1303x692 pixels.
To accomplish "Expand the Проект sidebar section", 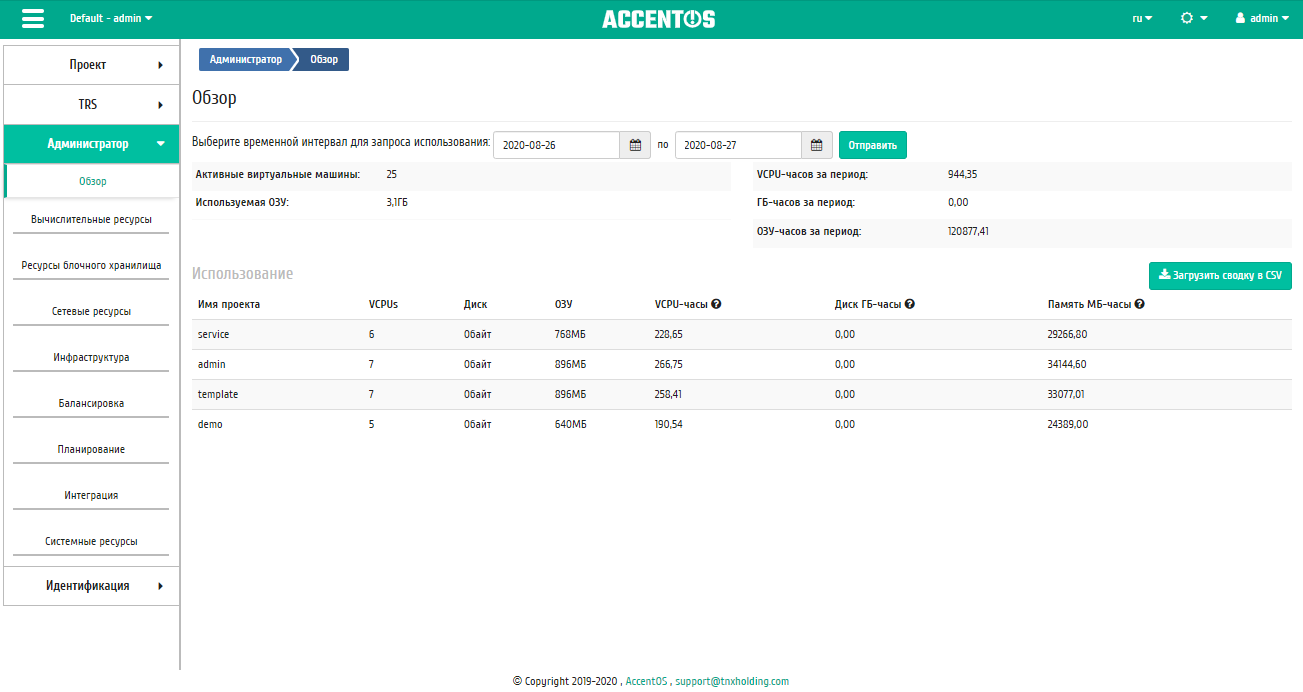I will tap(91, 65).
